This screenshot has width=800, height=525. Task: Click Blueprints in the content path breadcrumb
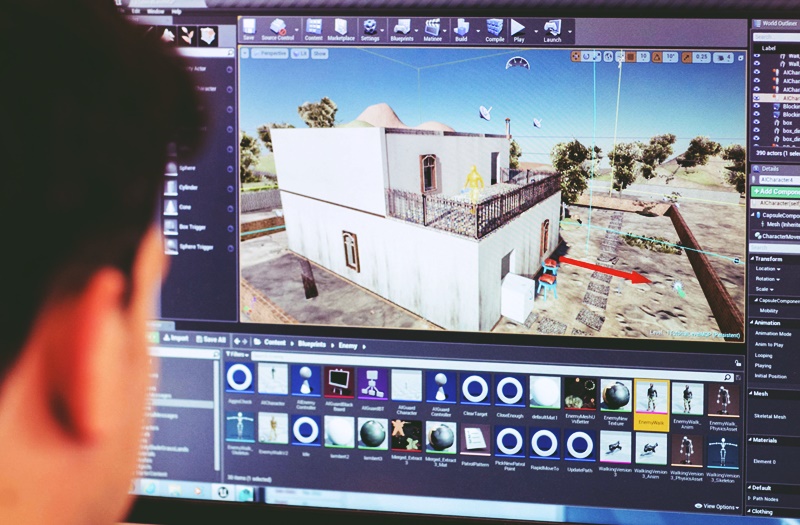[x=312, y=344]
